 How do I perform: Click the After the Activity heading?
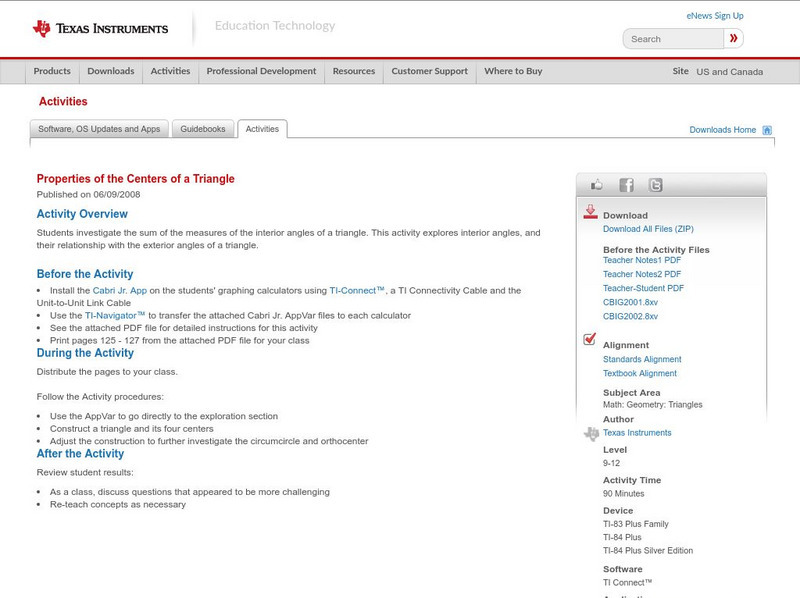tap(80, 454)
